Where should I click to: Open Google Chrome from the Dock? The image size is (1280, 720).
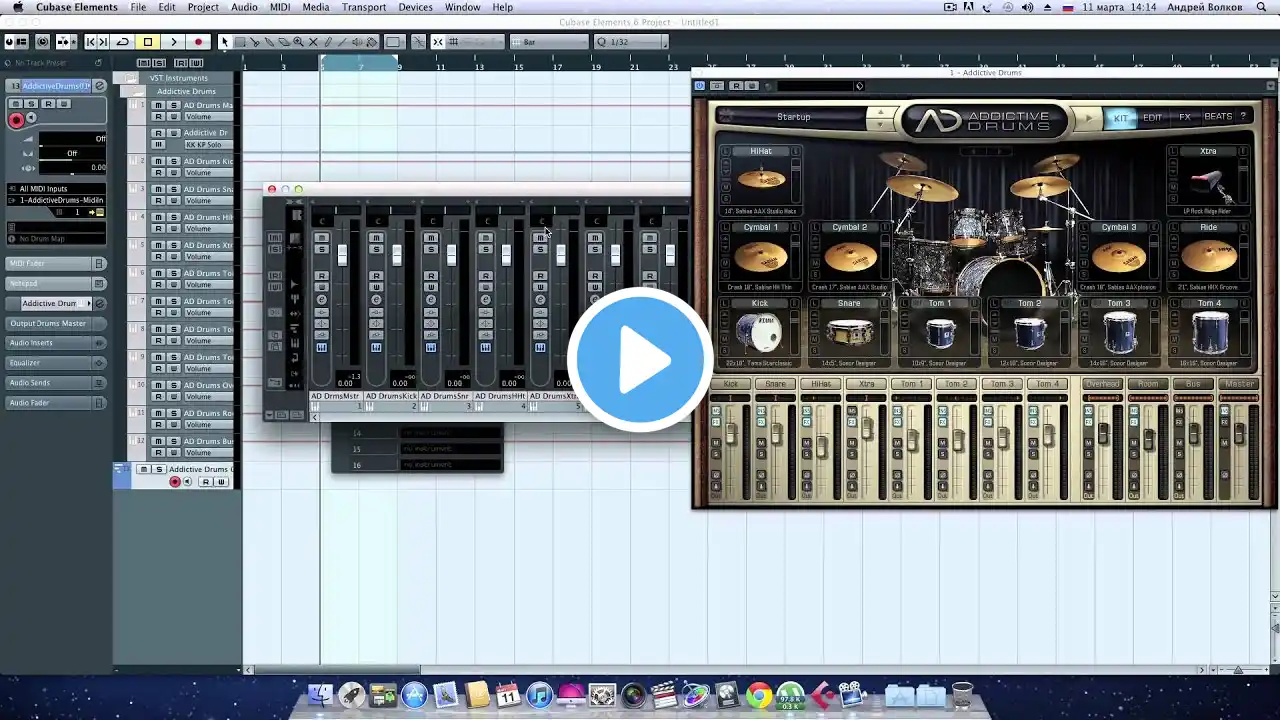tap(759, 695)
